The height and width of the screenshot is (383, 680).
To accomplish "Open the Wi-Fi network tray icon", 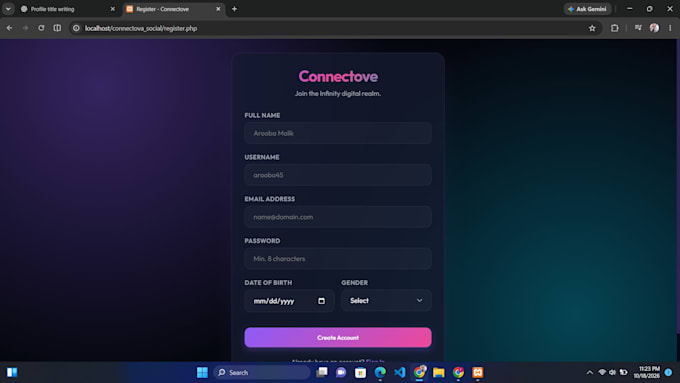I will tap(602, 372).
